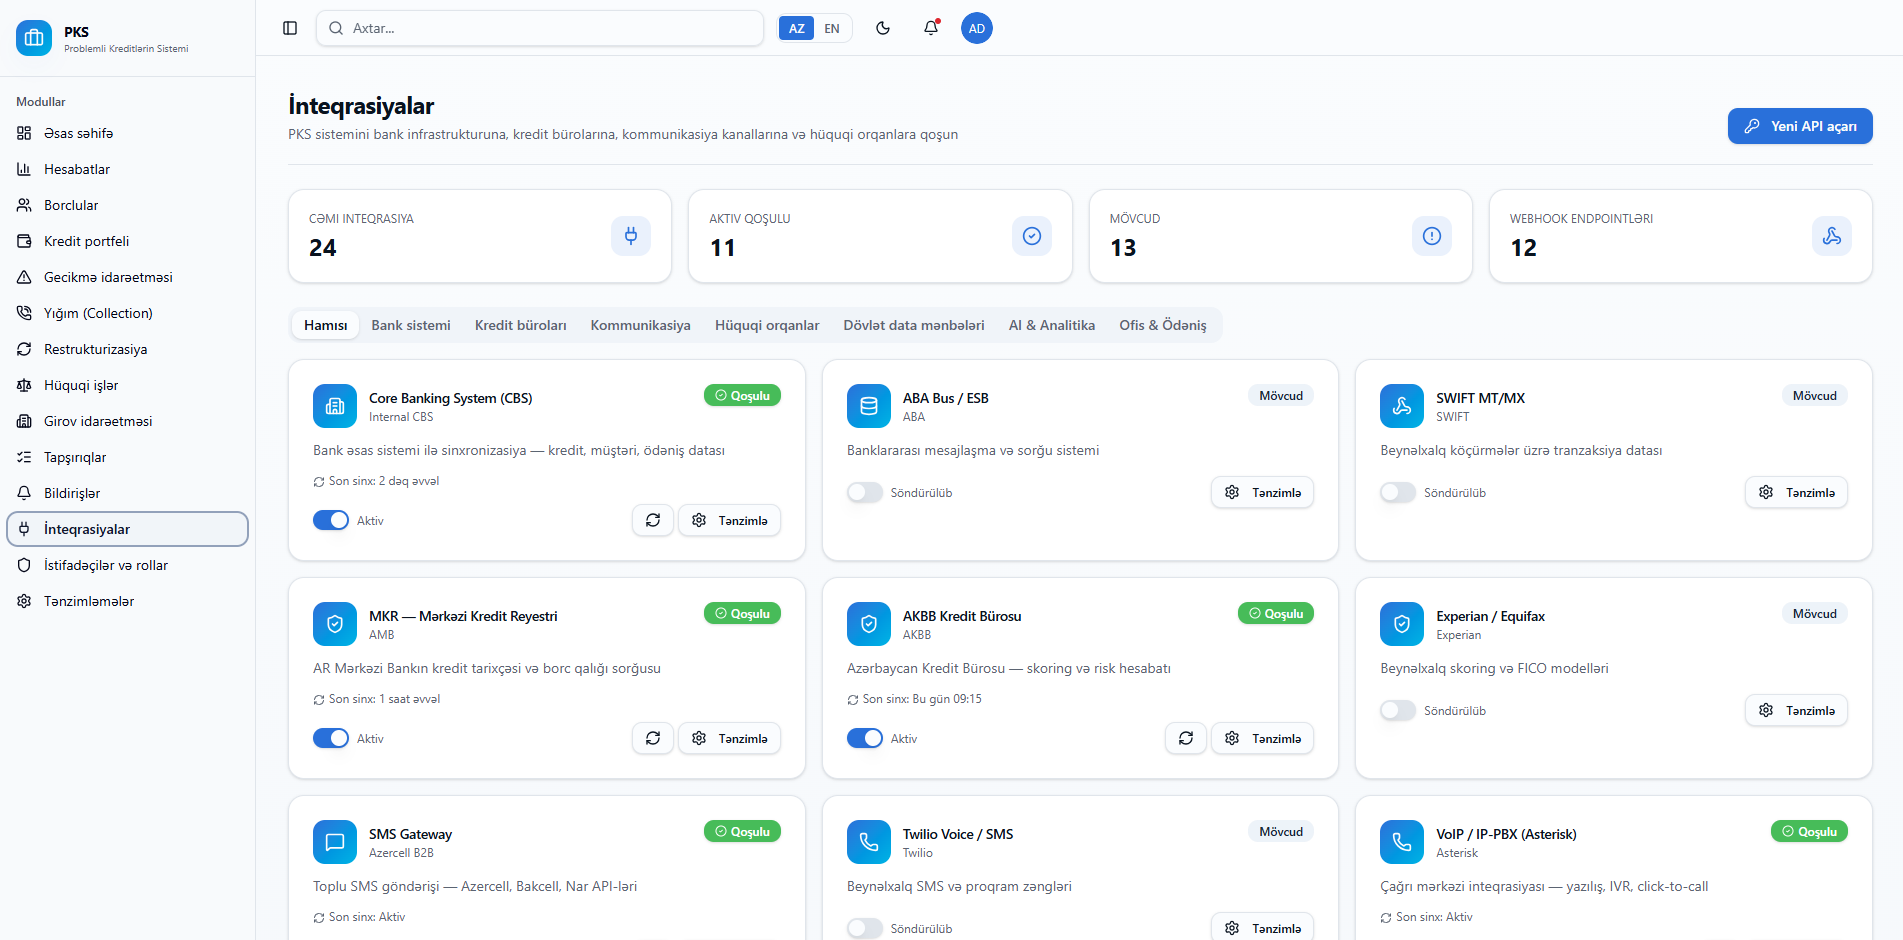Select the Kommunikasiya filter tab
Viewport: 1903px width, 940px height.
(641, 325)
